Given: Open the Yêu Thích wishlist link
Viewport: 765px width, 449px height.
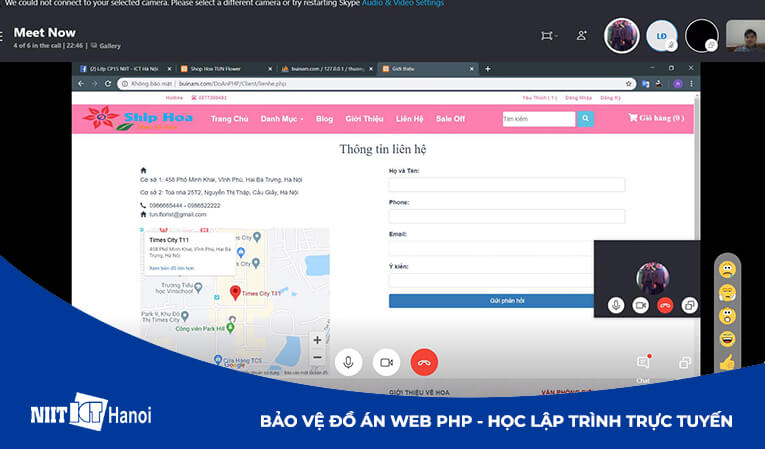Looking at the screenshot, I should click(x=540, y=98).
